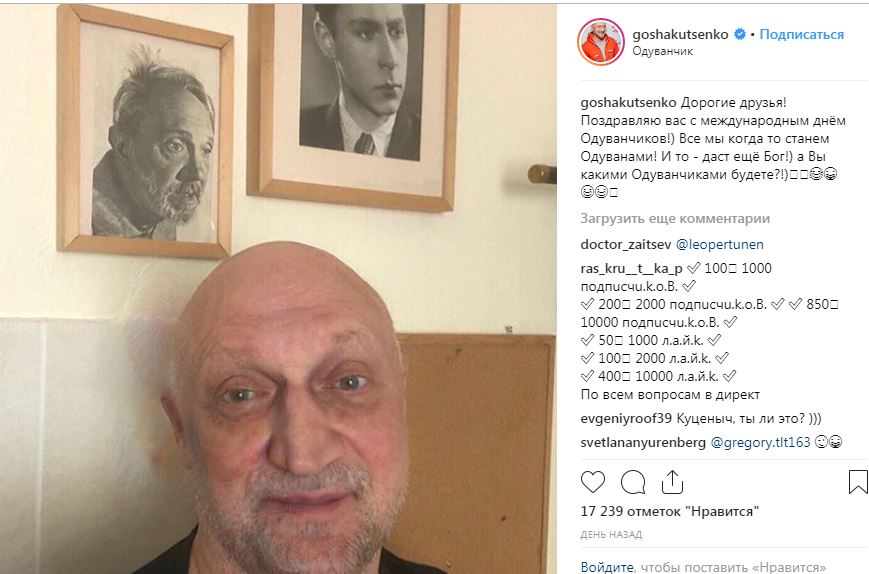Show the 17 239 likes list

click(669, 511)
